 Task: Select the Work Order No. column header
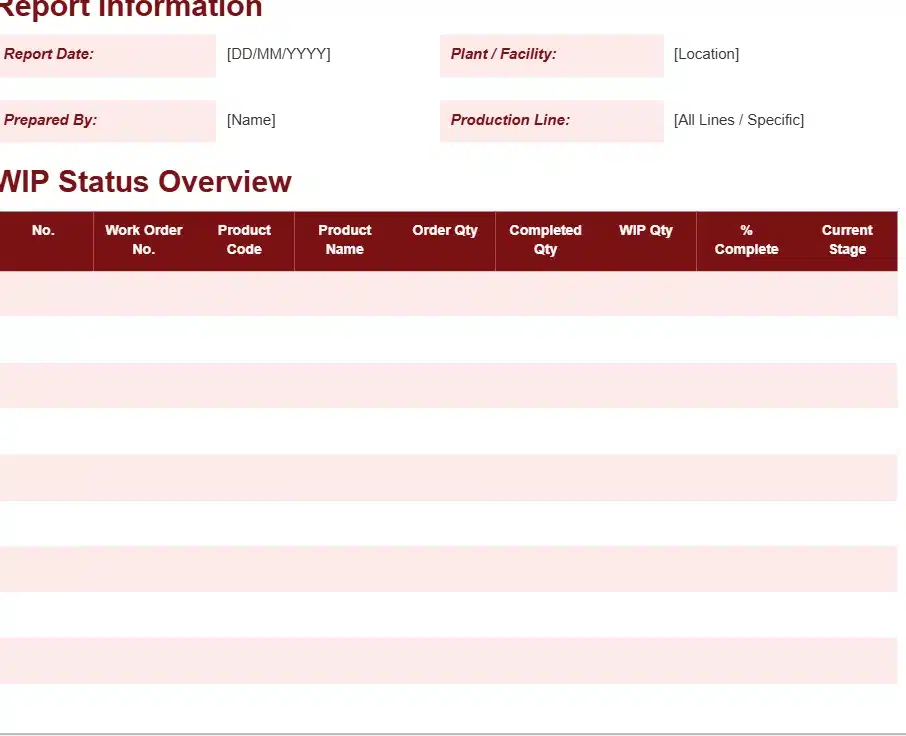(x=144, y=240)
